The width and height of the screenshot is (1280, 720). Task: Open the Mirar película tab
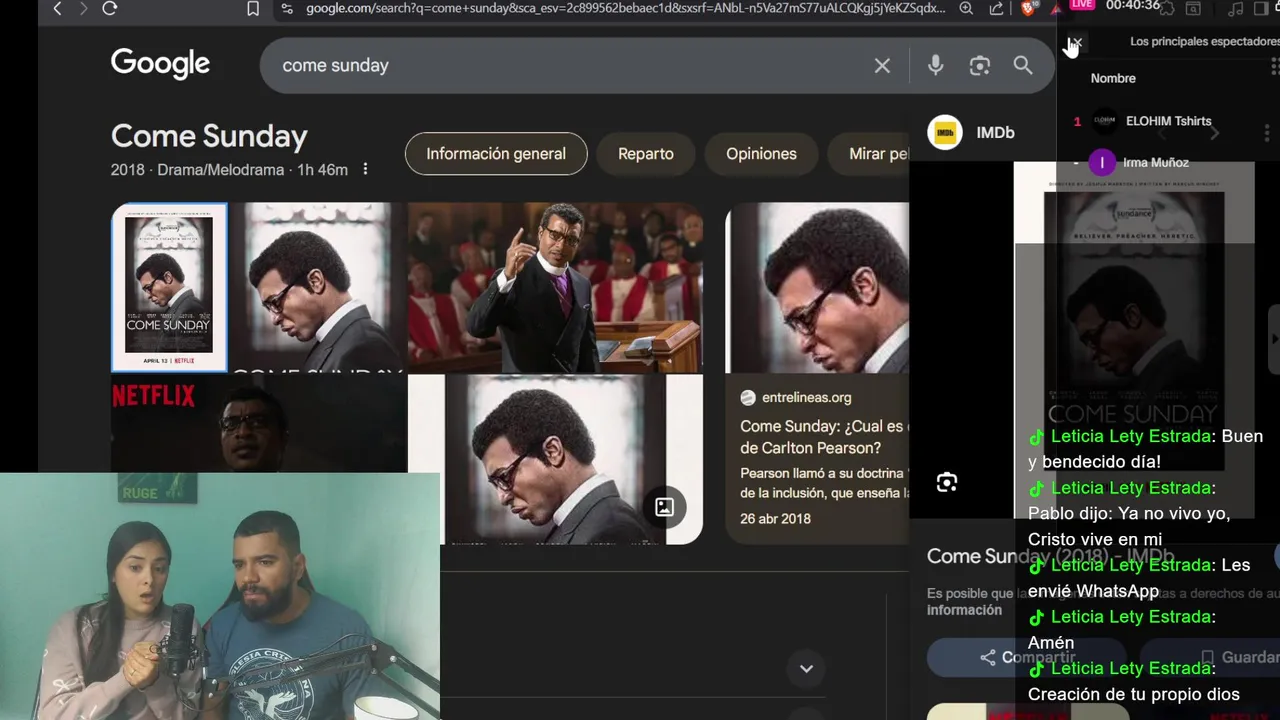point(869,154)
